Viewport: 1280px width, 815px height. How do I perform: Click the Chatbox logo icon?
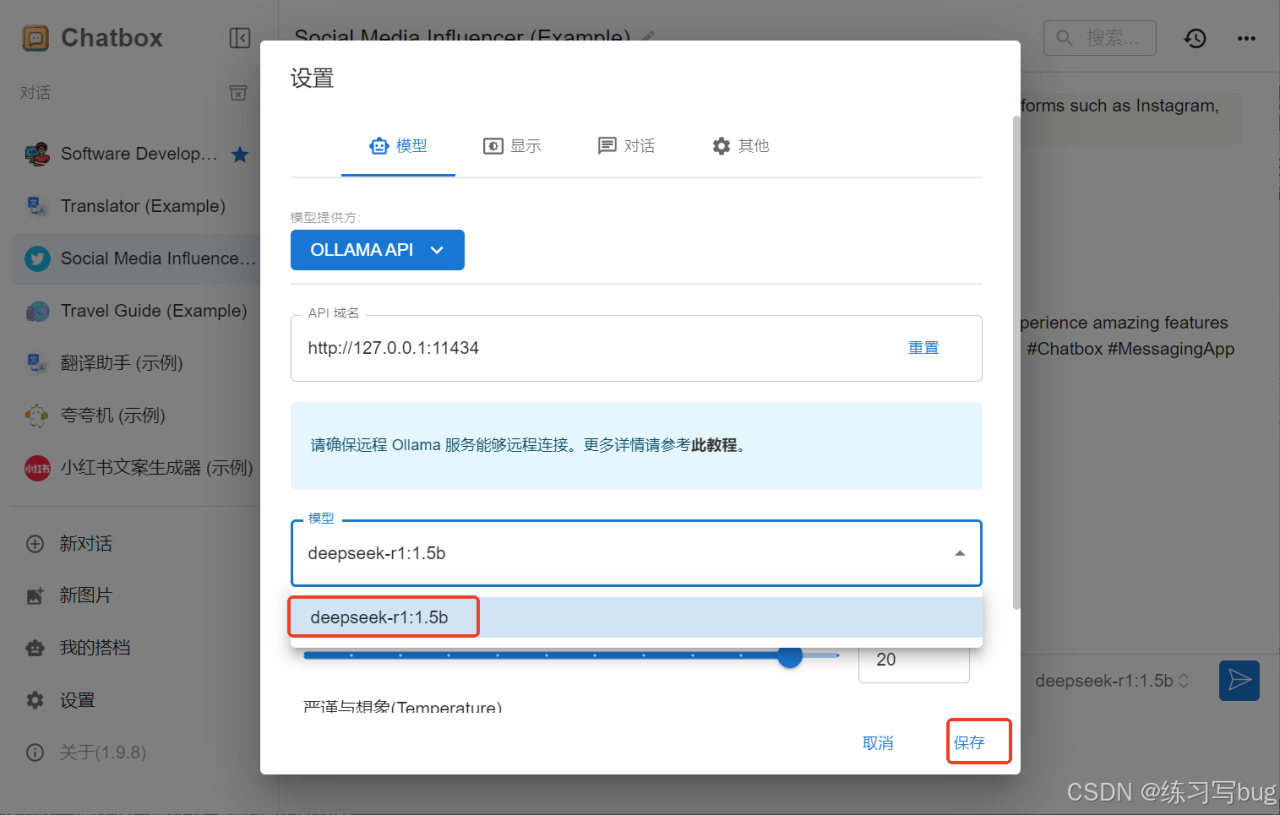[x=36, y=38]
